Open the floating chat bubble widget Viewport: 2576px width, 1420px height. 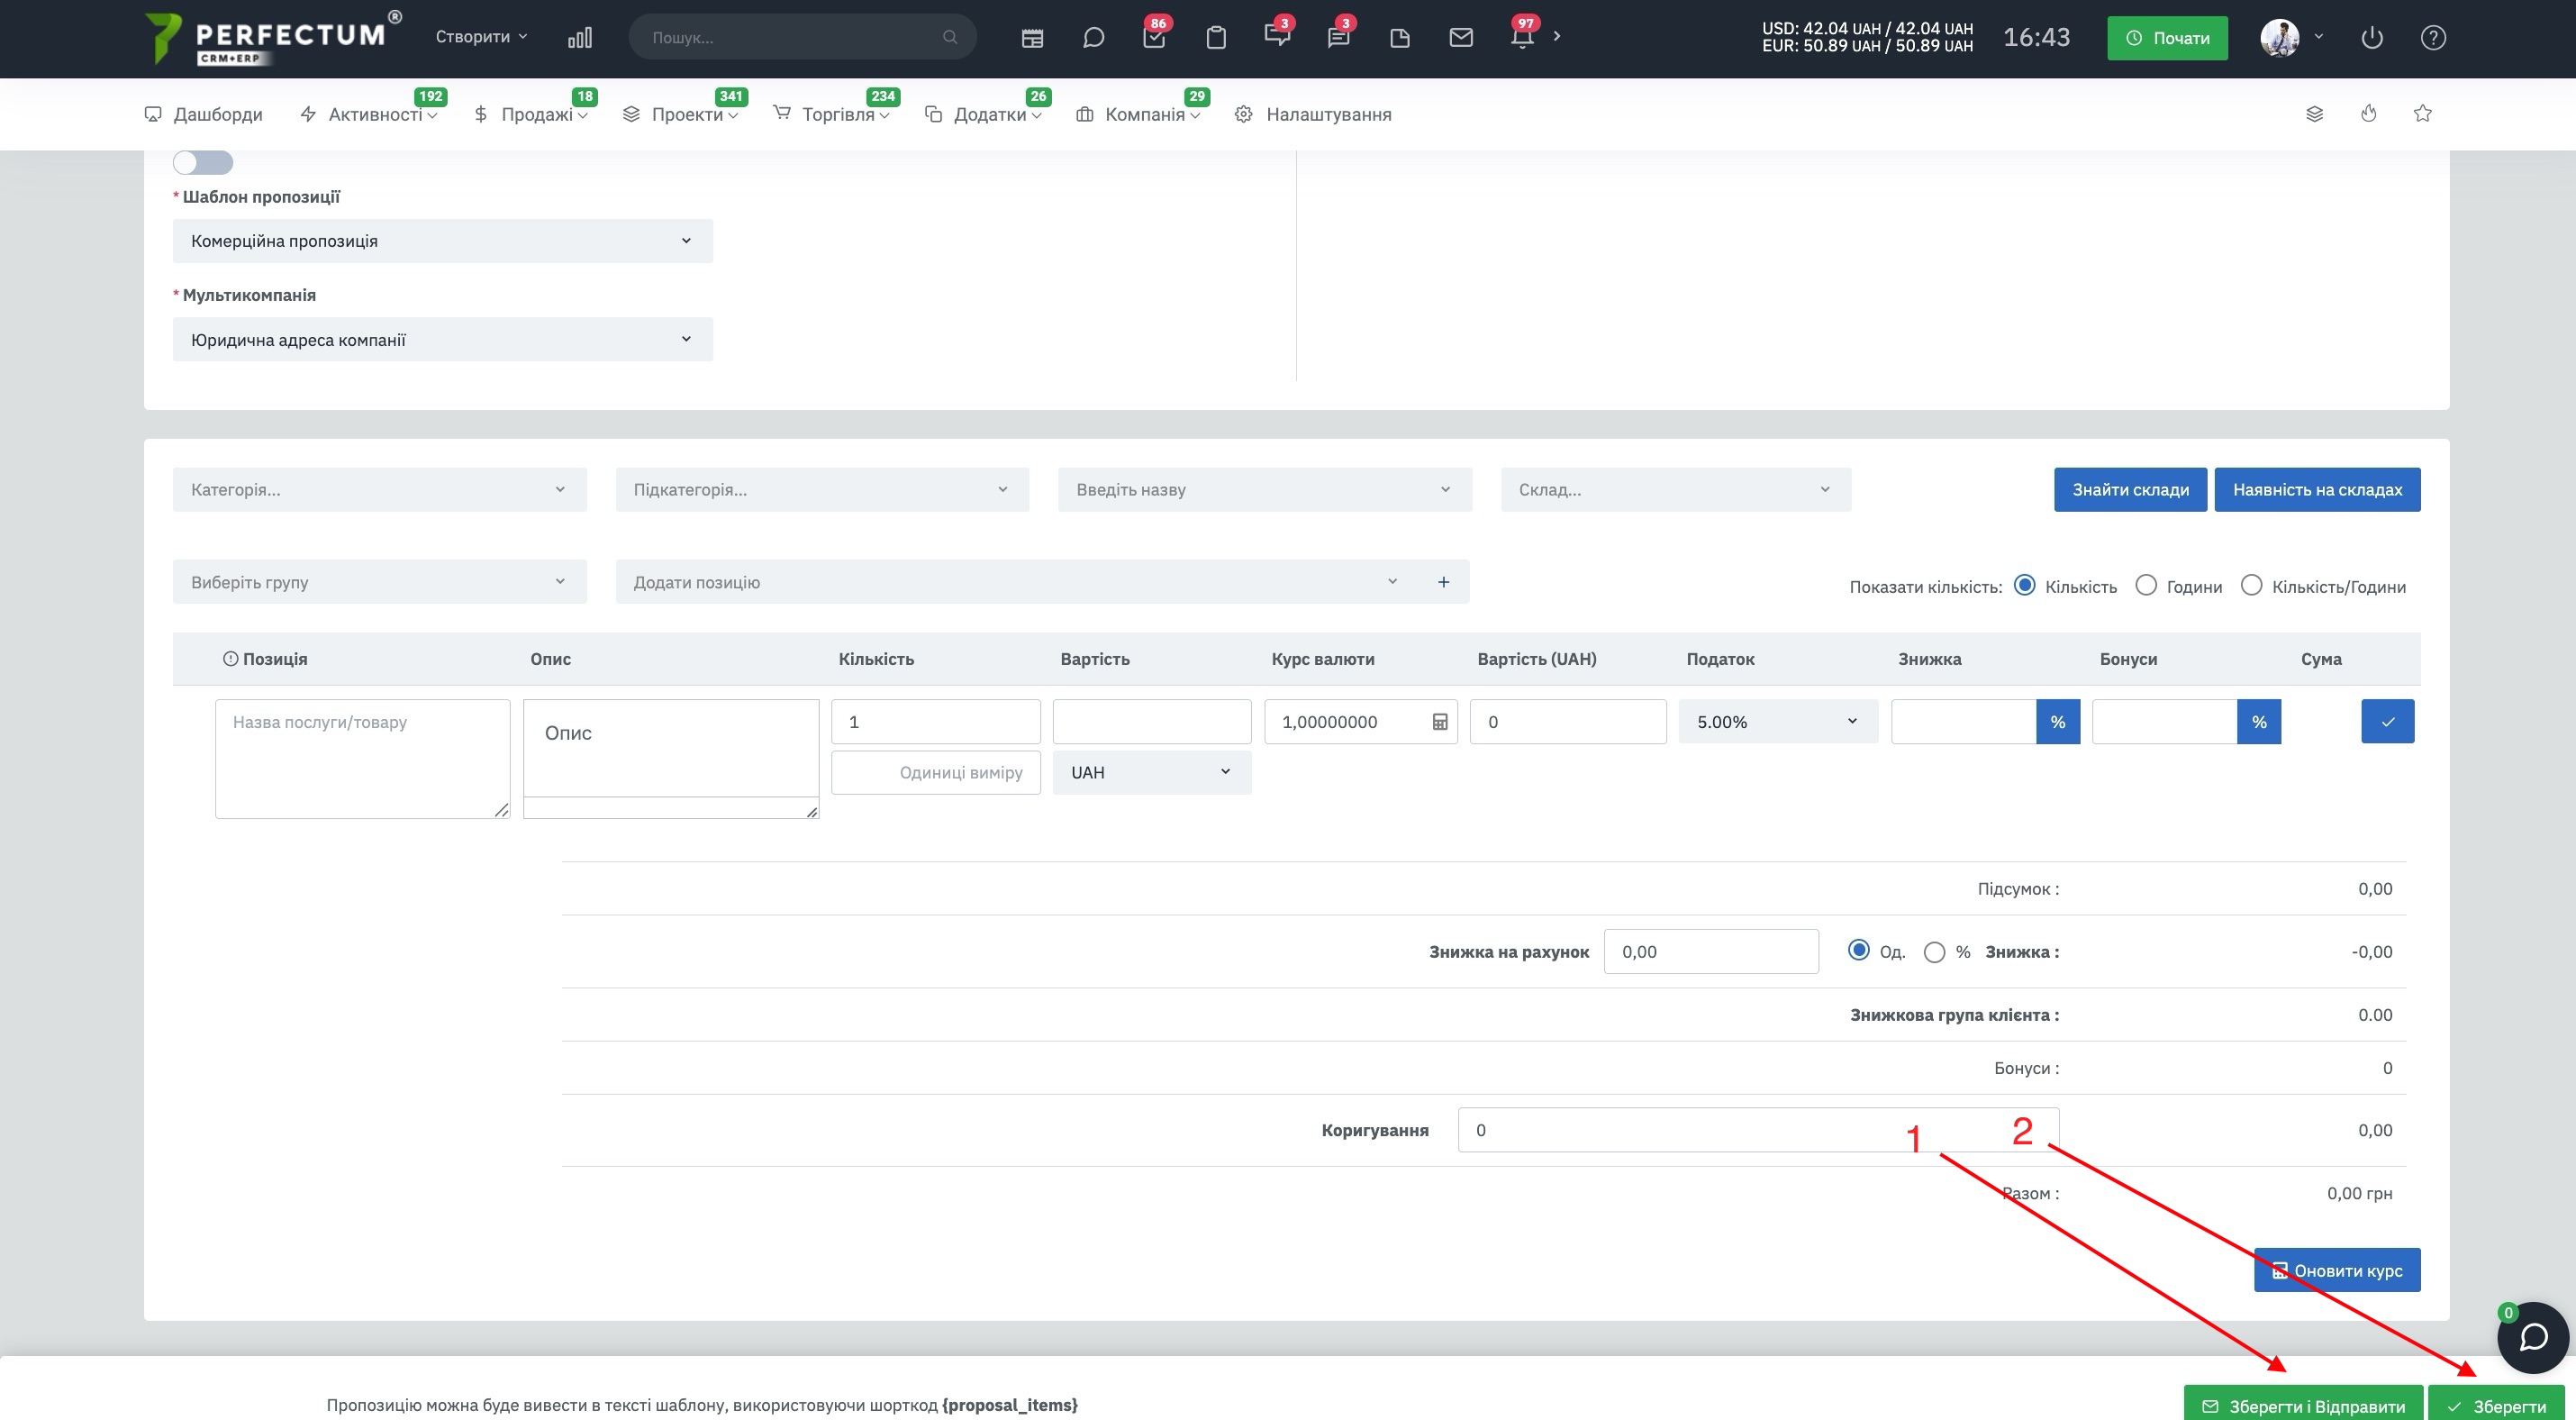(x=2532, y=1337)
